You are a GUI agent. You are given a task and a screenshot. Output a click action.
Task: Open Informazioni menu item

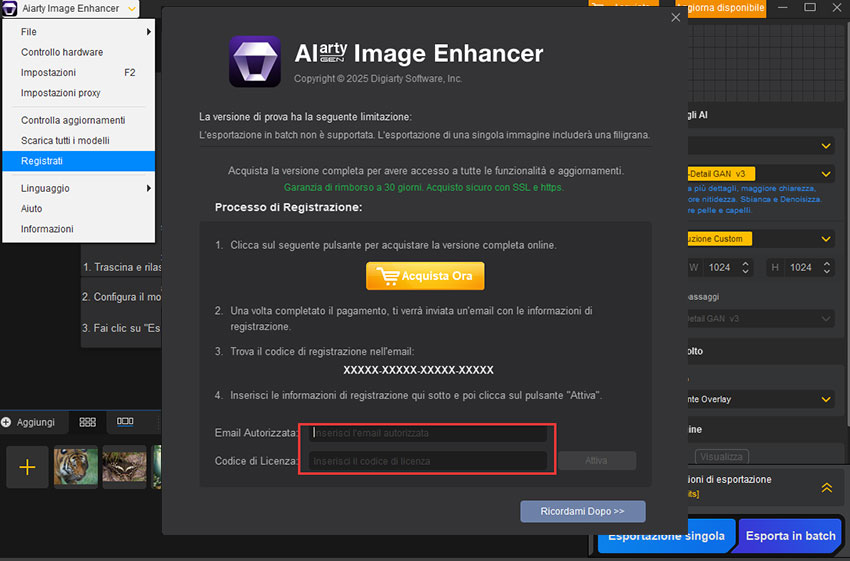pyautogui.click(x=79, y=229)
